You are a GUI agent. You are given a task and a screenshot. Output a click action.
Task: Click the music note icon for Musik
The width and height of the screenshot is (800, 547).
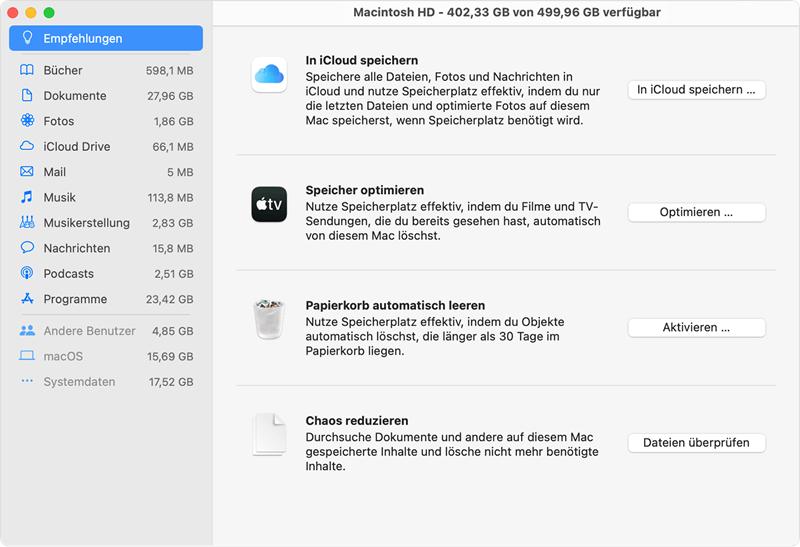(x=27, y=197)
